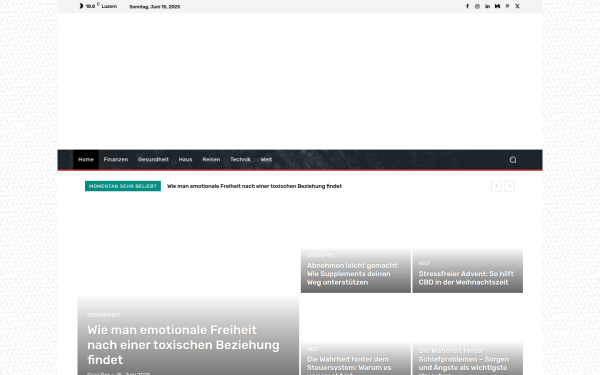Open article 'Die Wahrheit hinter dem Steuersystem'

pos(349,365)
